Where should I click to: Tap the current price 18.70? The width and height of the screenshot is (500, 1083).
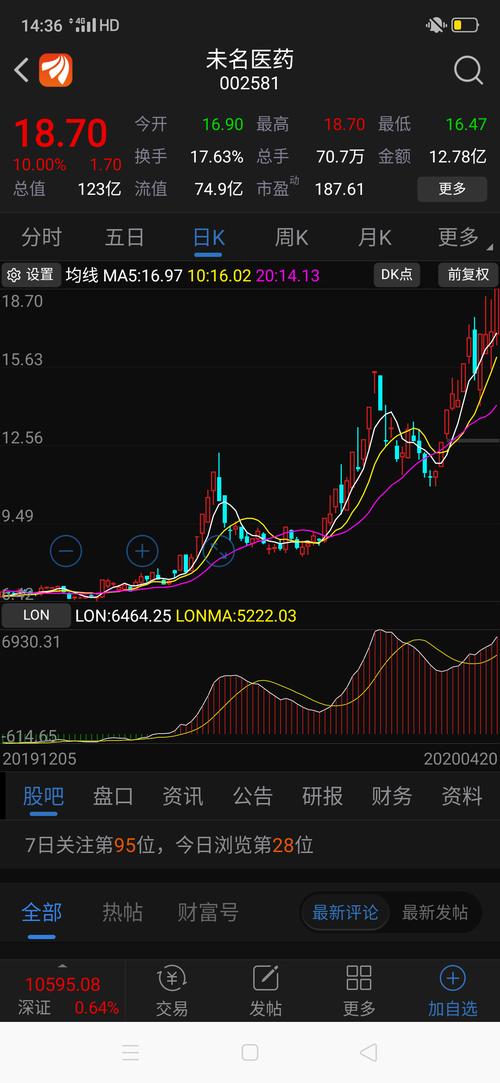click(x=61, y=133)
